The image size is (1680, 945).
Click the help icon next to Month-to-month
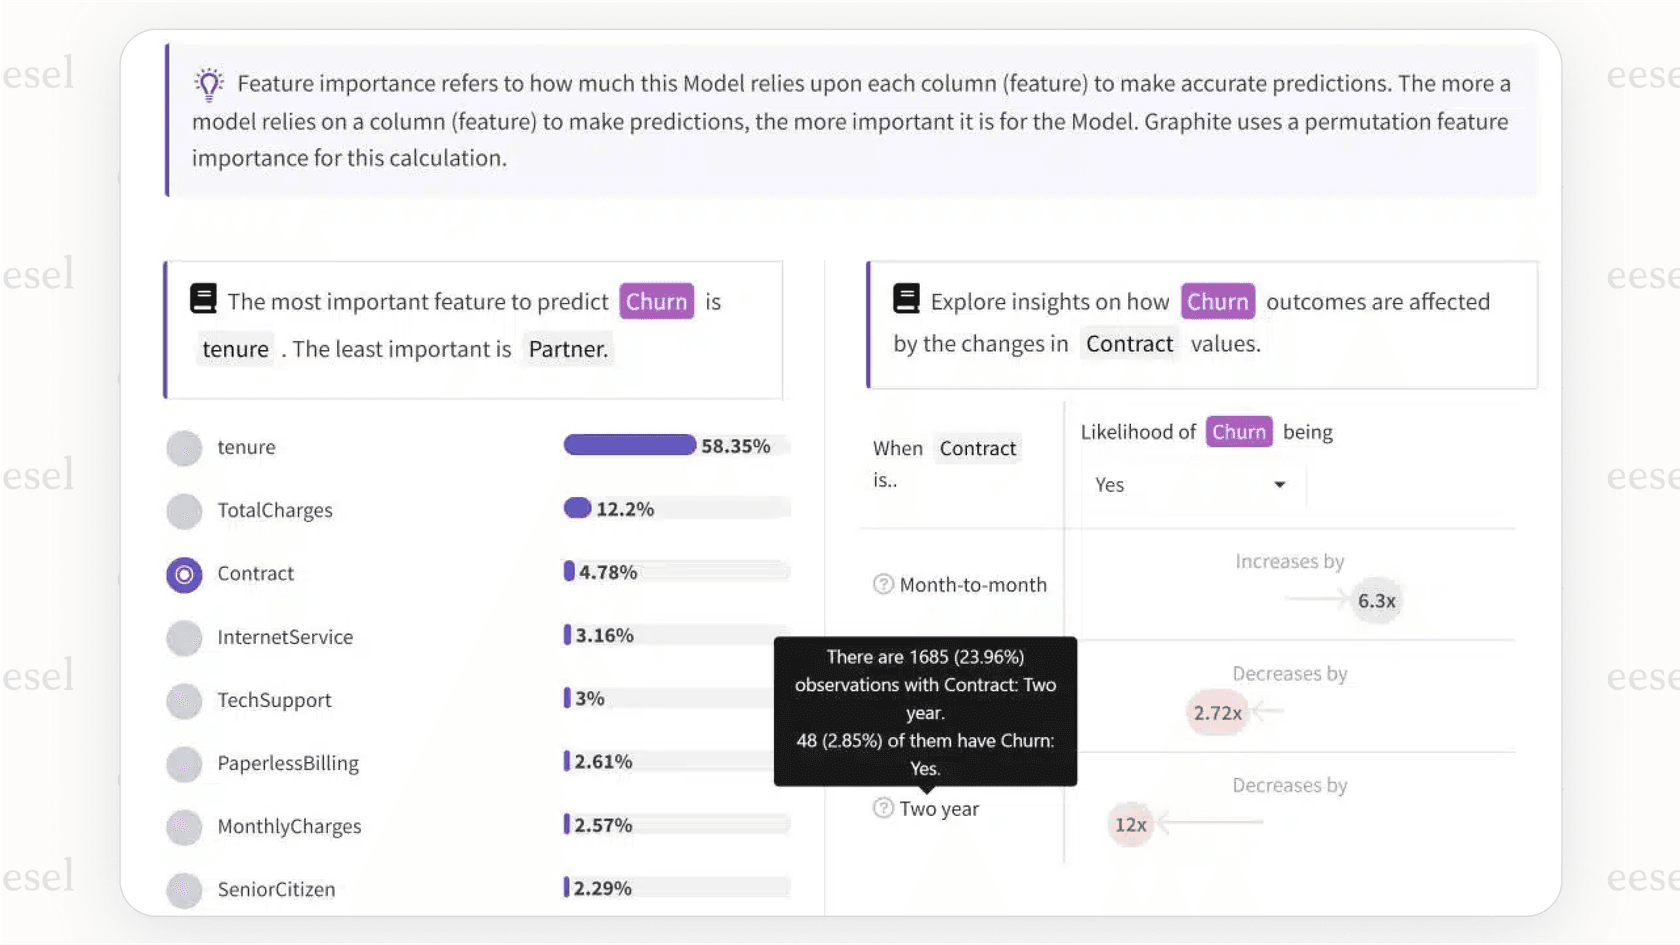(x=884, y=584)
